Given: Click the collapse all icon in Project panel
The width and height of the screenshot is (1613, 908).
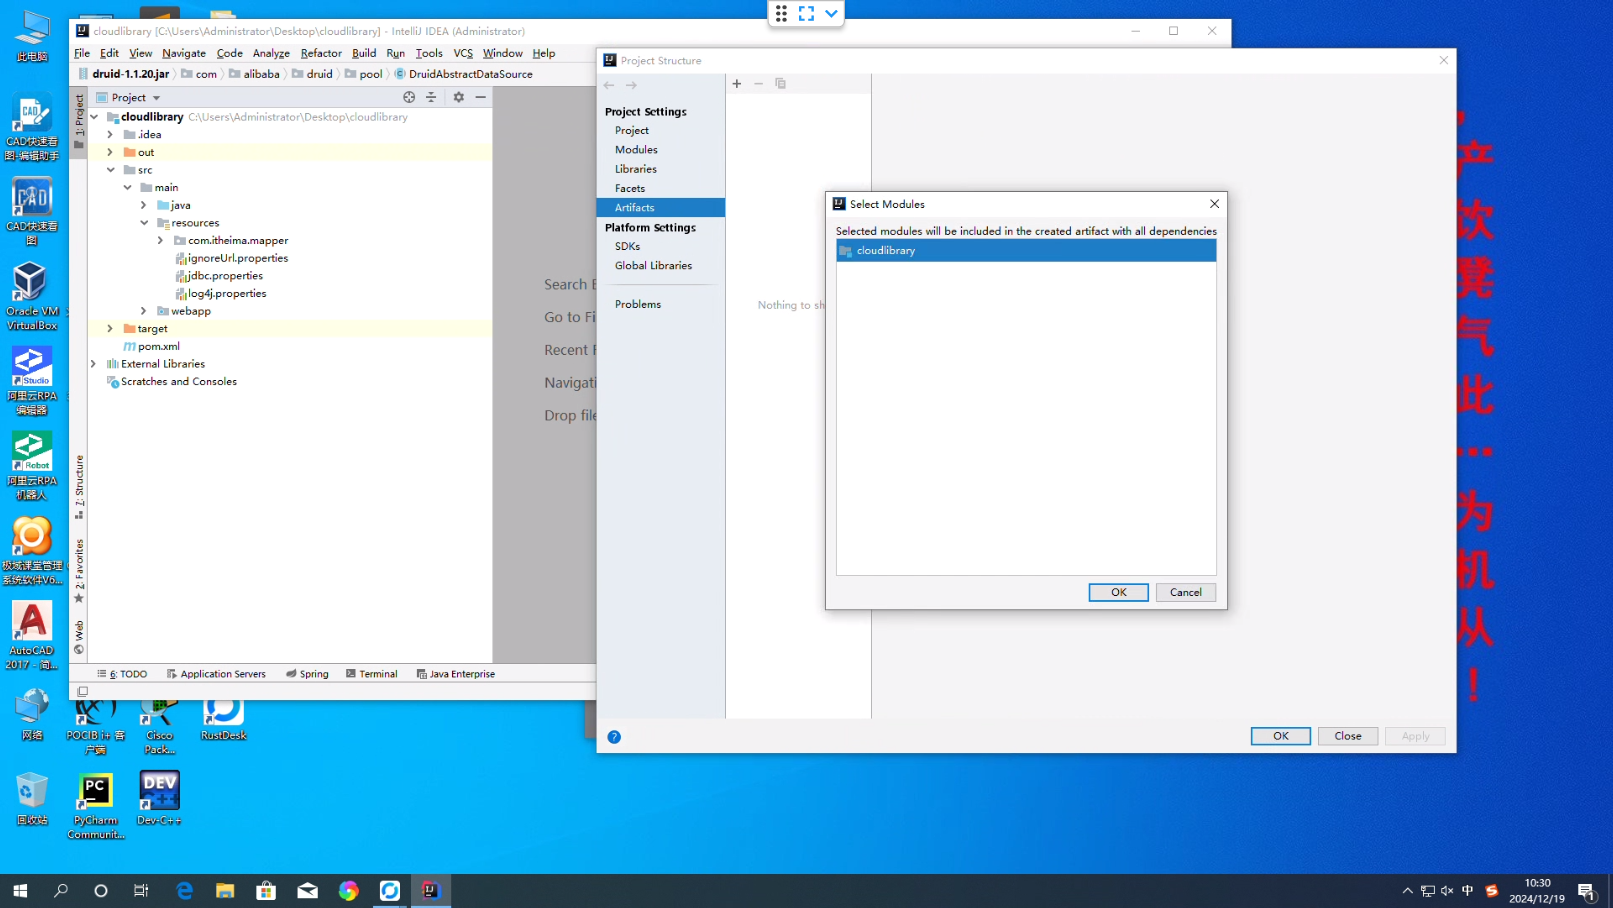Looking at the screenshot, I should tap(431, 97).
